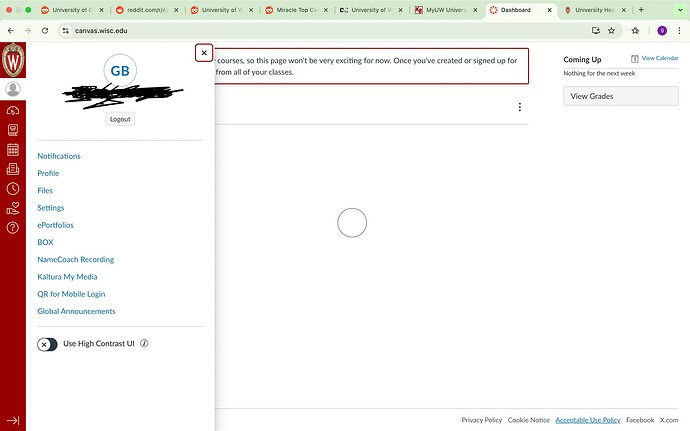The height and width of the screenshot is (431, 690).
Task: Open Facebook footer link
Action: (x=640, y=420)
